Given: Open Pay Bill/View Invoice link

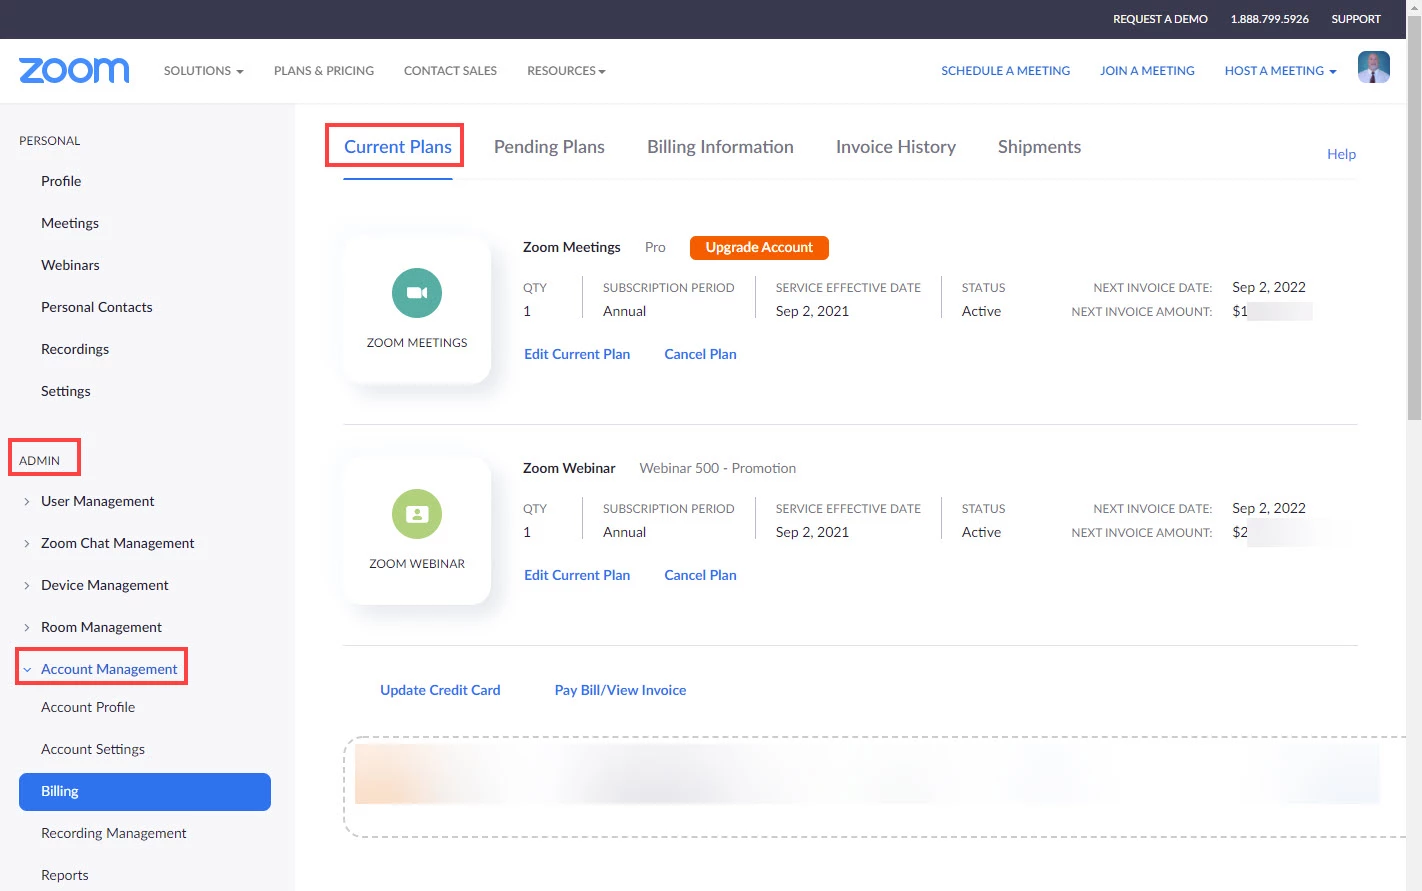Looking at the screenshot, I should point(620,690).
